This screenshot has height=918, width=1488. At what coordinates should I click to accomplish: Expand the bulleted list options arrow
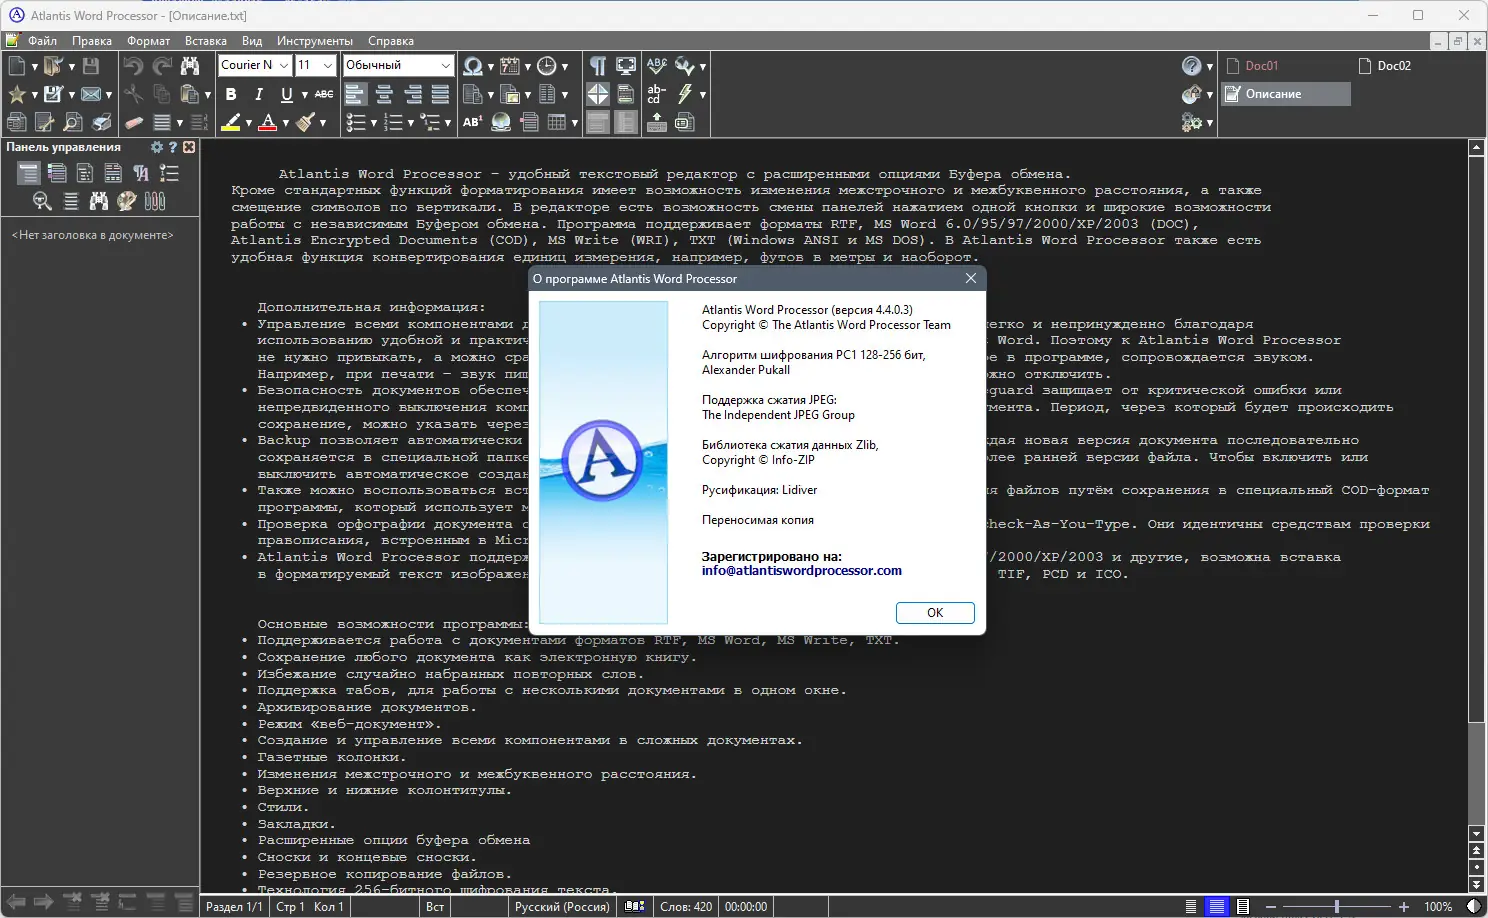click(373, 123)
